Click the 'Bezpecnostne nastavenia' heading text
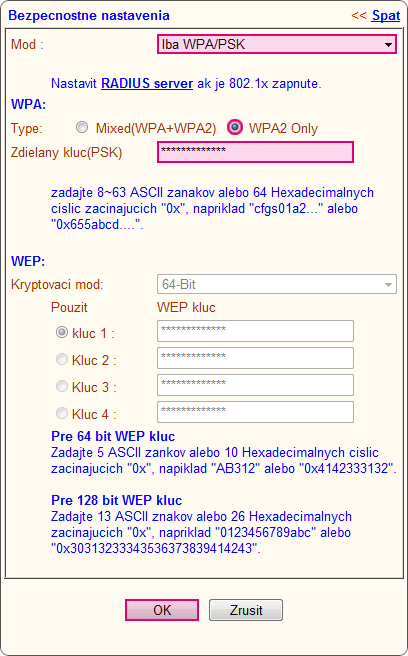The image size is (408, 656). point(89,15)
